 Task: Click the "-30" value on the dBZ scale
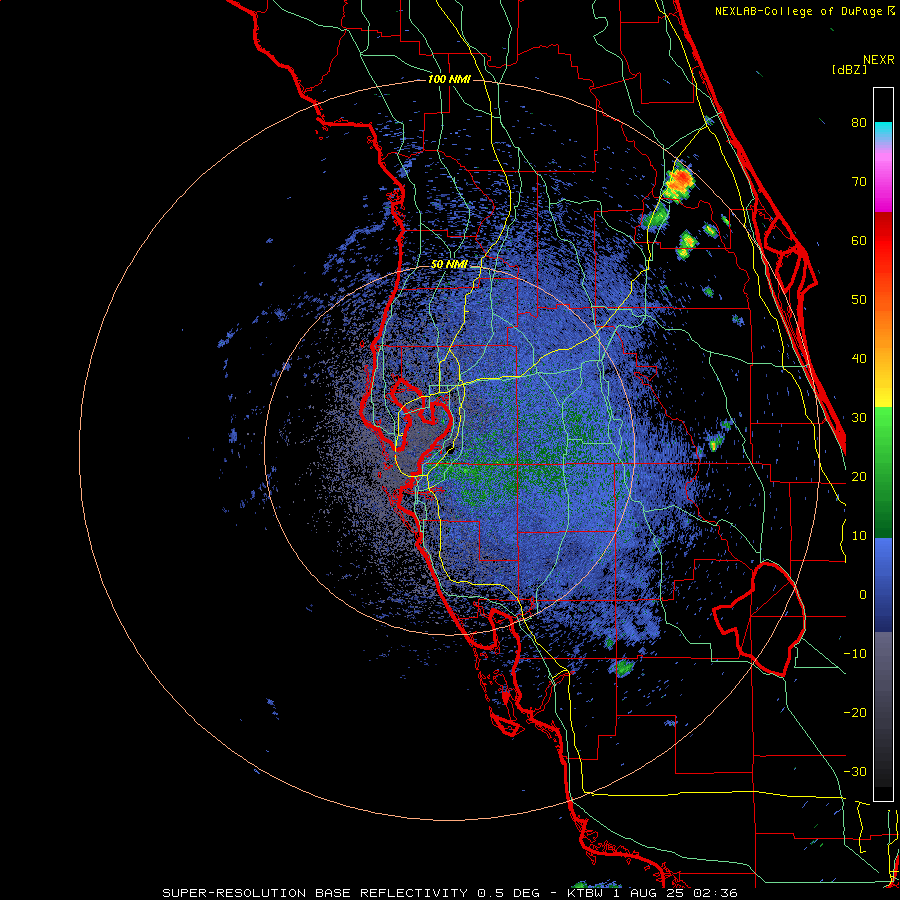[x=855, y=772]
